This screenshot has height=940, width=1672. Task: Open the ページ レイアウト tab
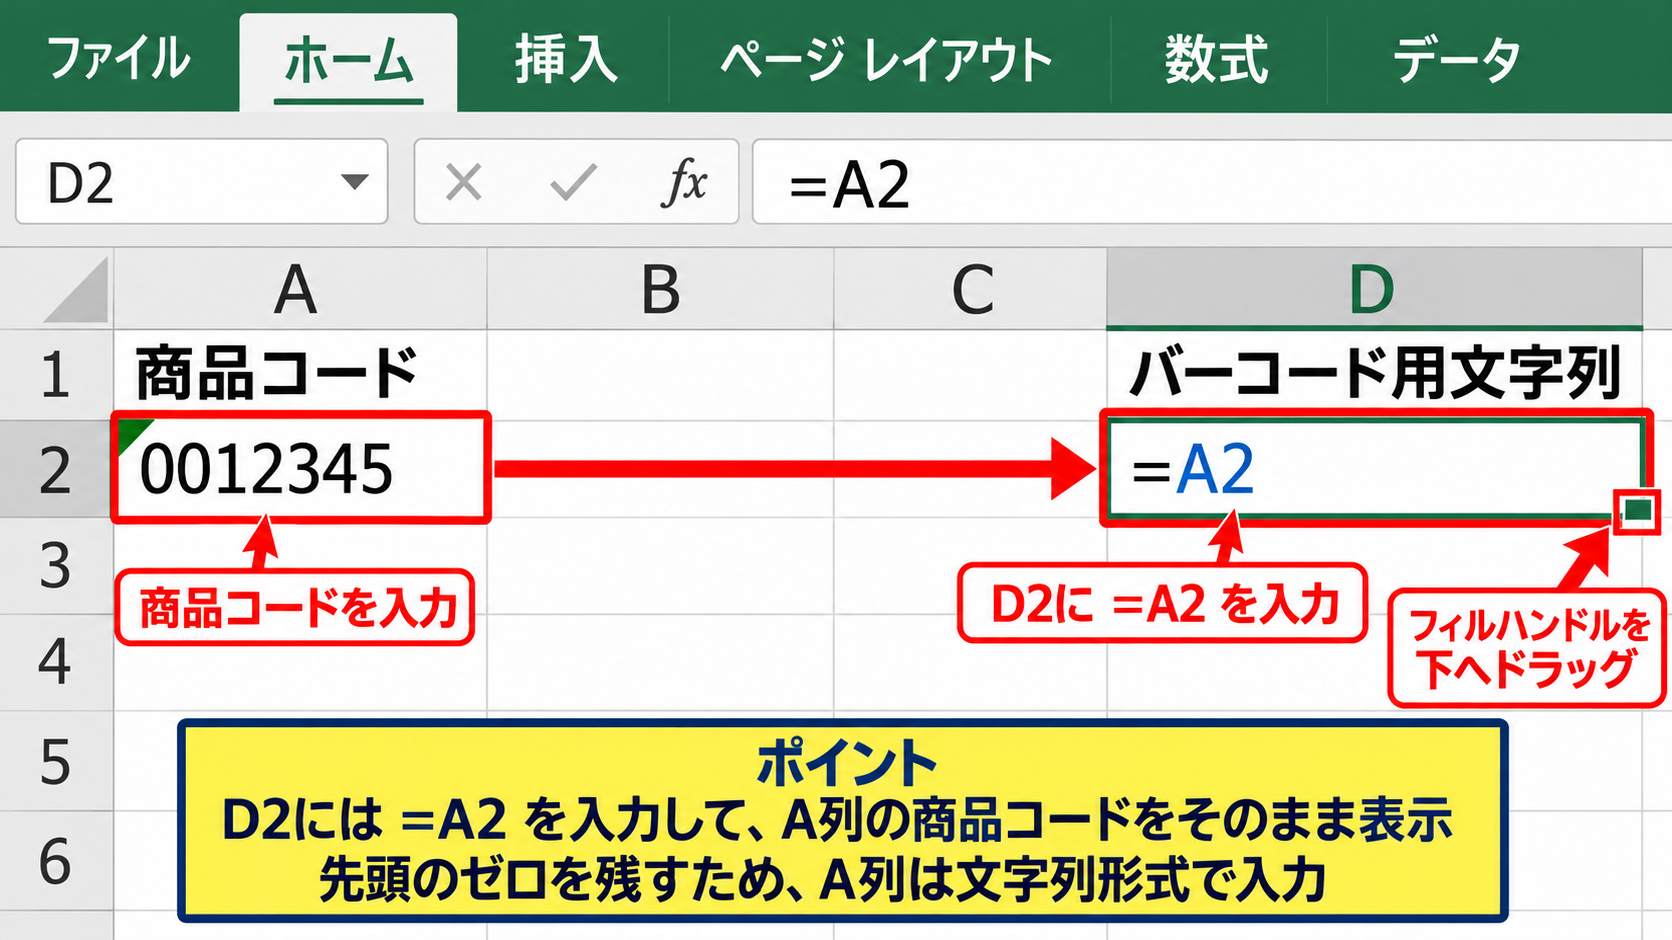(886, 58)
